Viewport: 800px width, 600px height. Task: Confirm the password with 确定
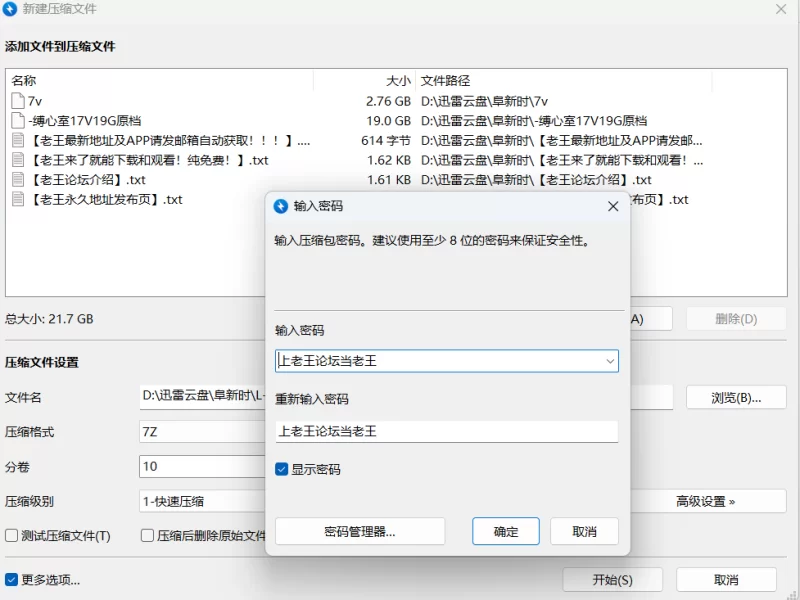tap(506, 531)
